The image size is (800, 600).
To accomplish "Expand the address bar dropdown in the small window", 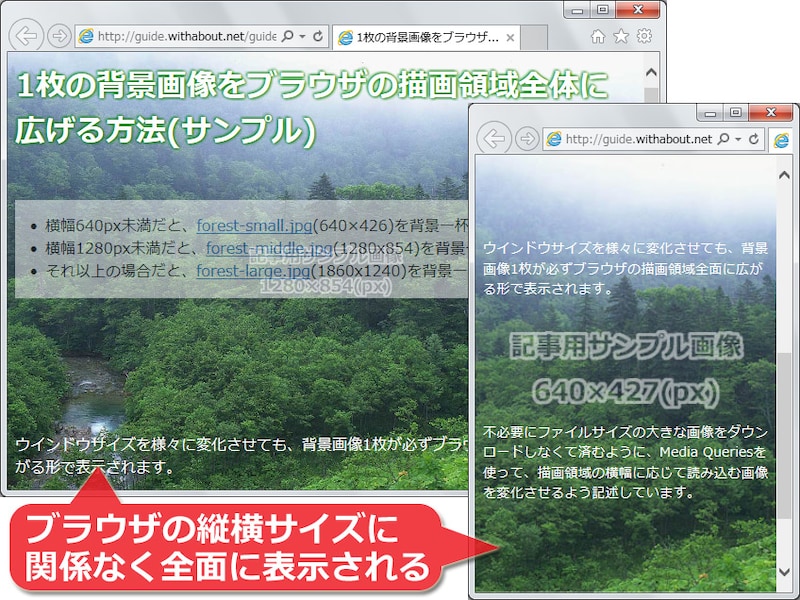I will 738,139.
